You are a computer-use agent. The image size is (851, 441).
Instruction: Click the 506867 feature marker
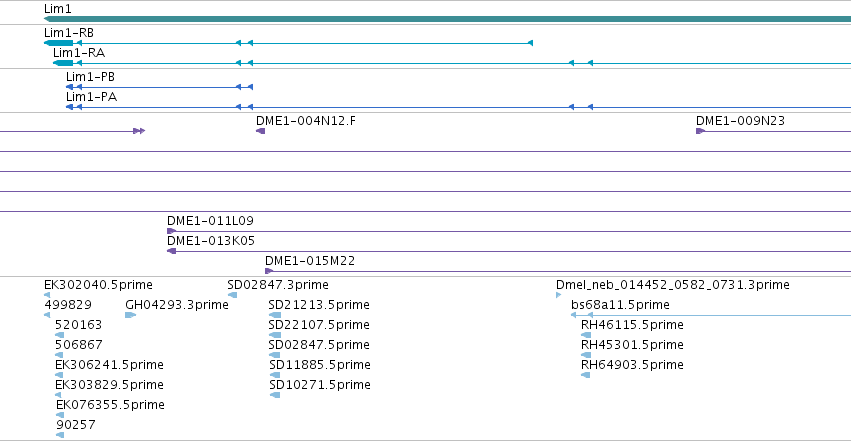tap(59, 355)
